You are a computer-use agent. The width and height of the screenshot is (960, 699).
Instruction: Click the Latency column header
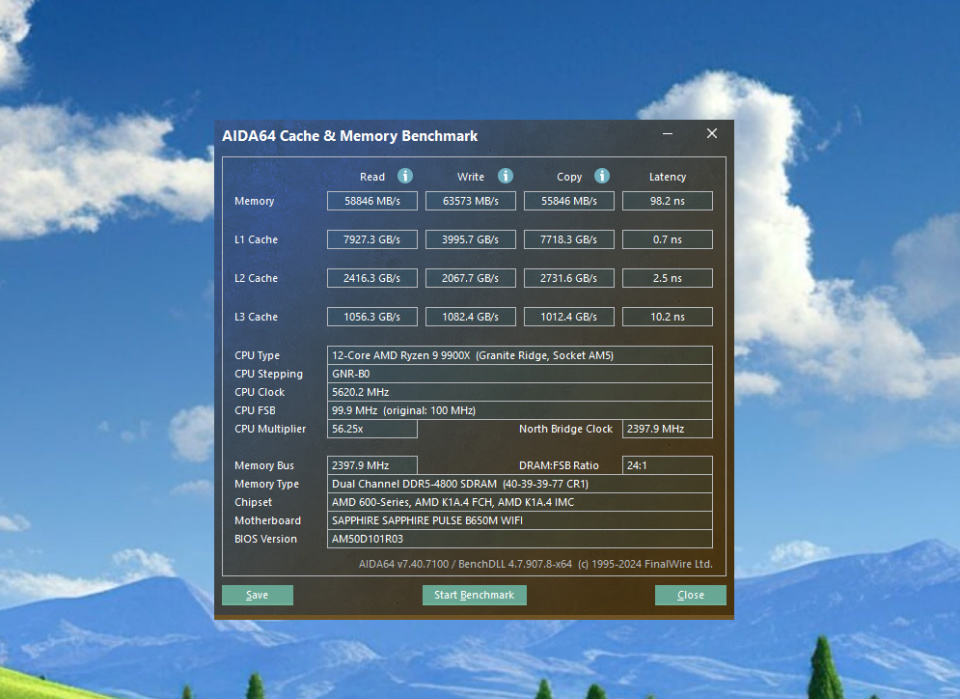tap(667, 177)
